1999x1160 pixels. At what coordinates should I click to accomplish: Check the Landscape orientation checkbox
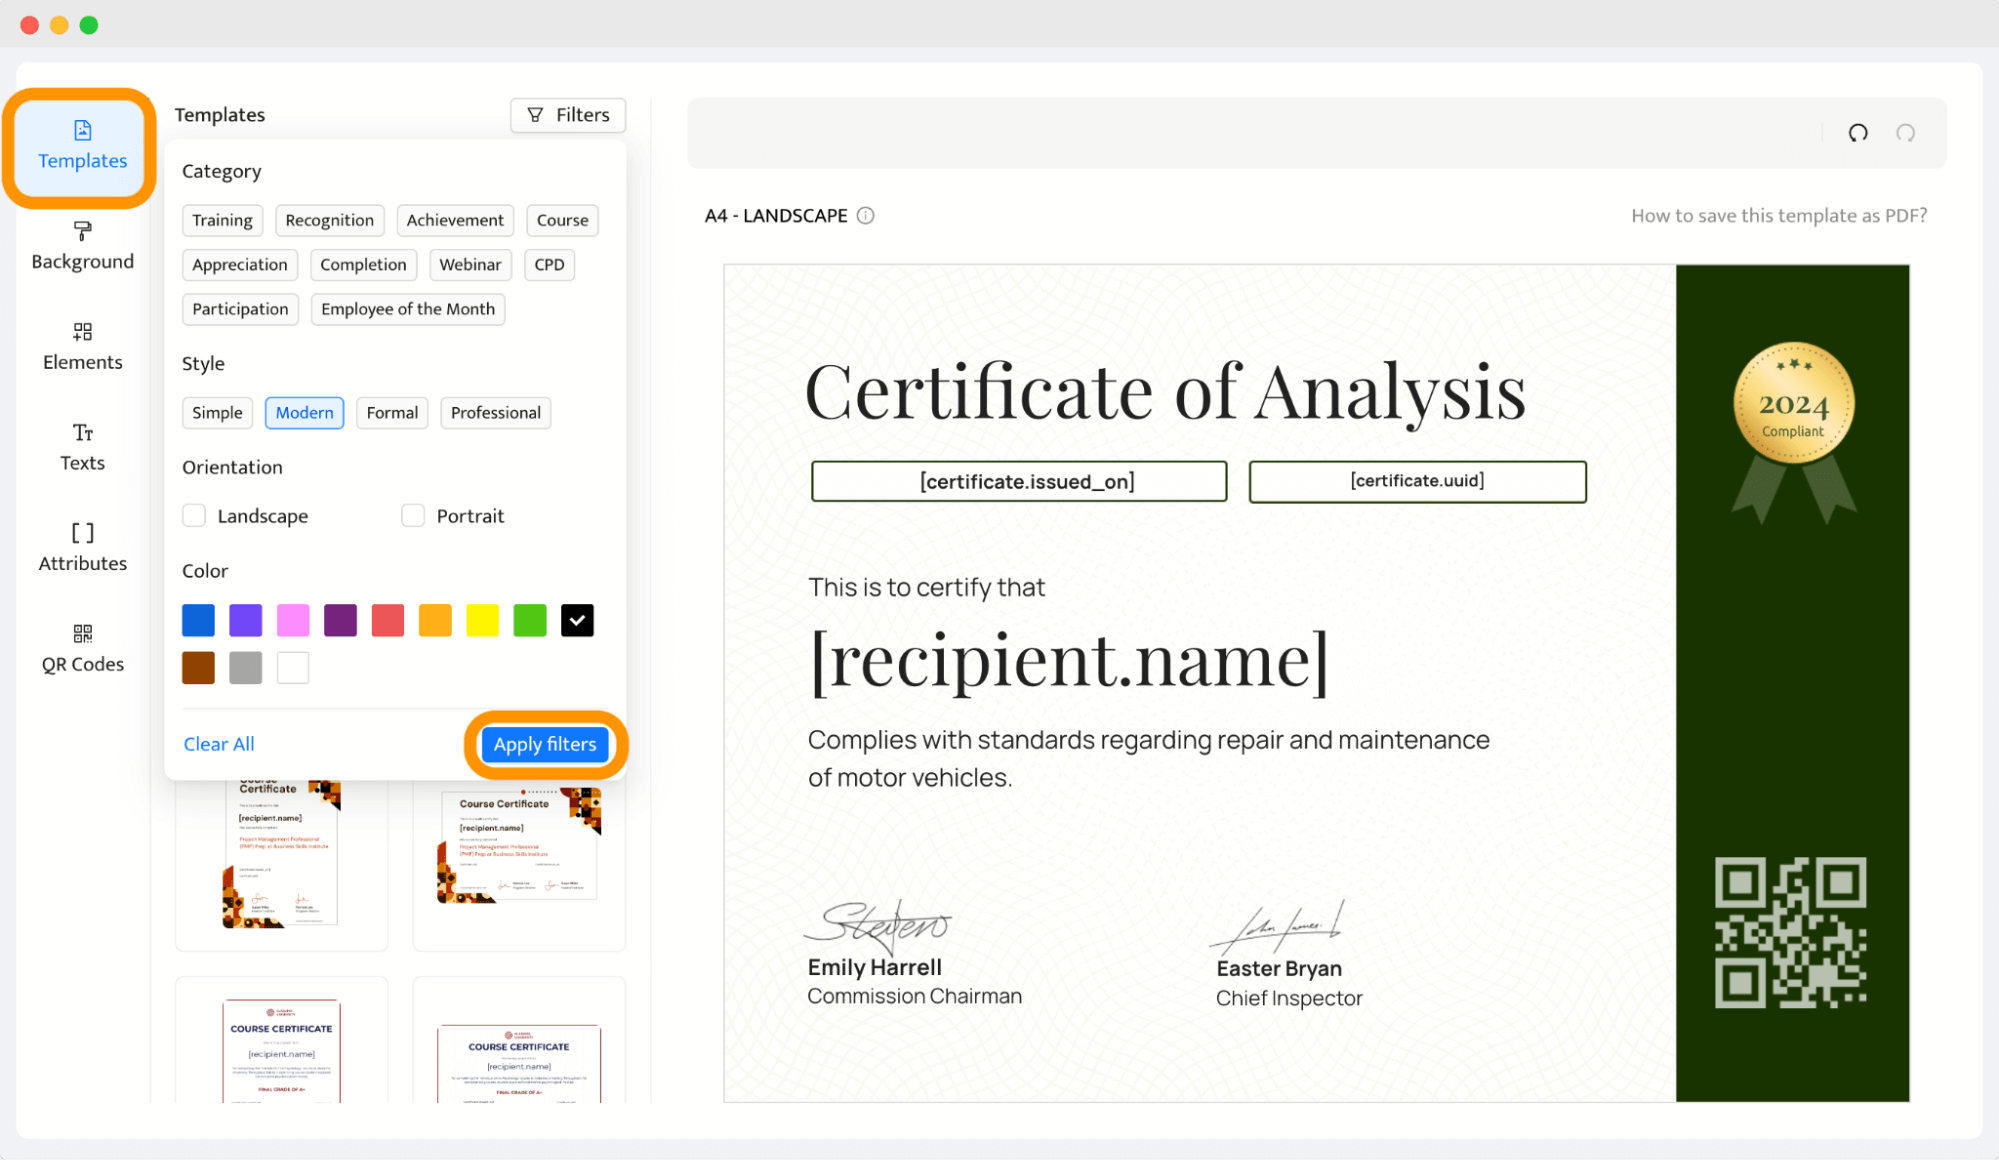tap(194, 515)
